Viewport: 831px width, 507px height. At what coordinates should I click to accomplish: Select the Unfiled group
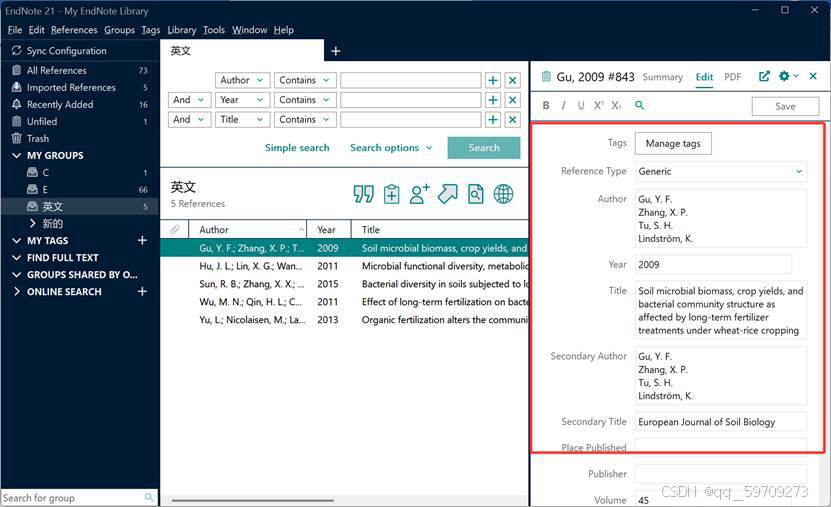79,121
